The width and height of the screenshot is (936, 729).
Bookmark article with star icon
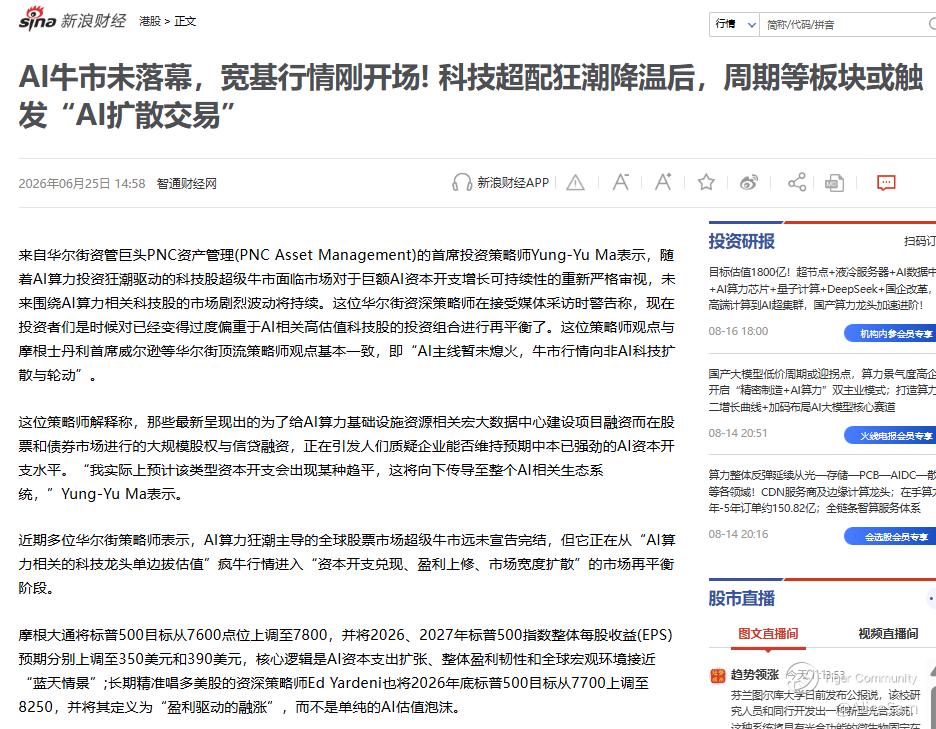(x=706, y=182)
